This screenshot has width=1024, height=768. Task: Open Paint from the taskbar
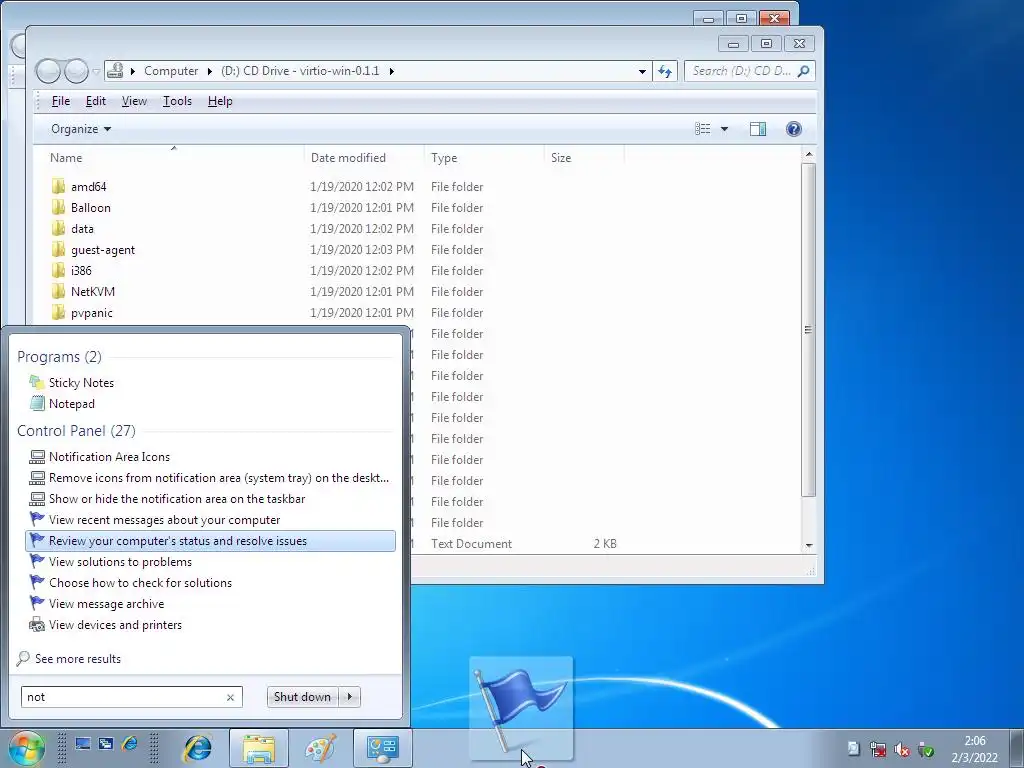(321, 748)
